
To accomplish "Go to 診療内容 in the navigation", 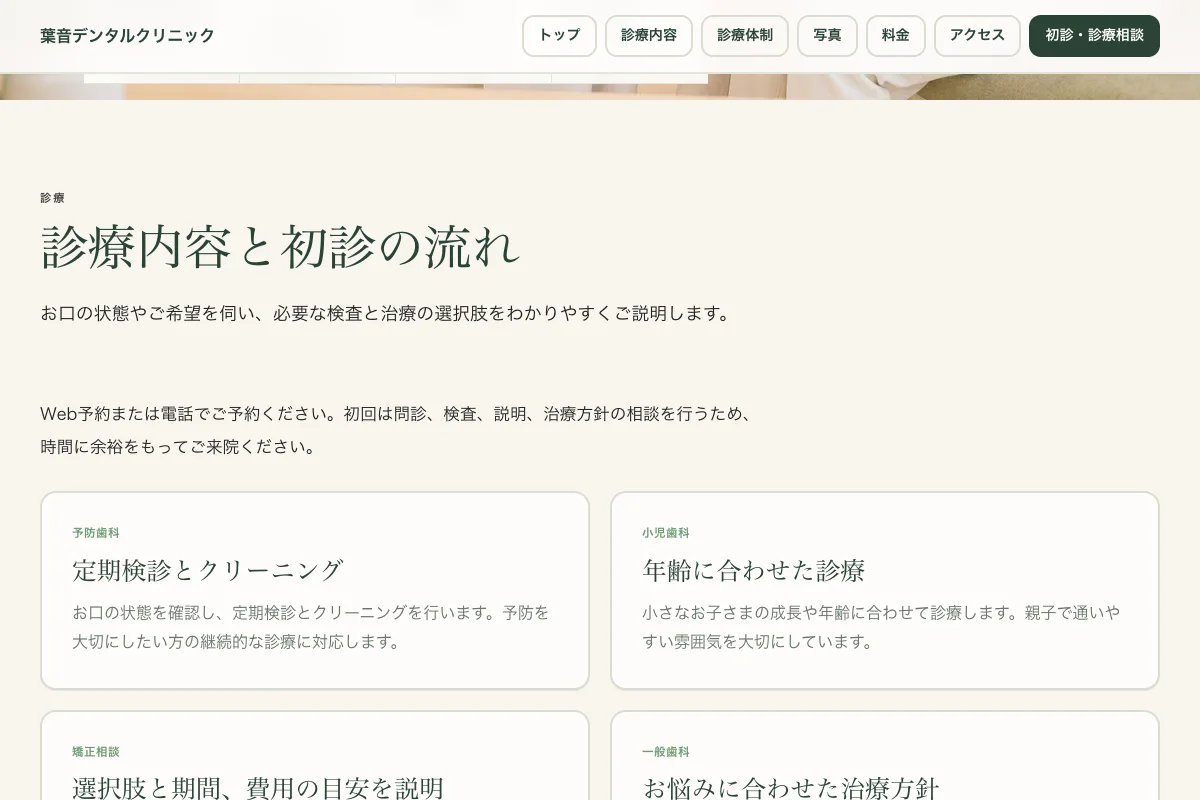I will [649, 36].
